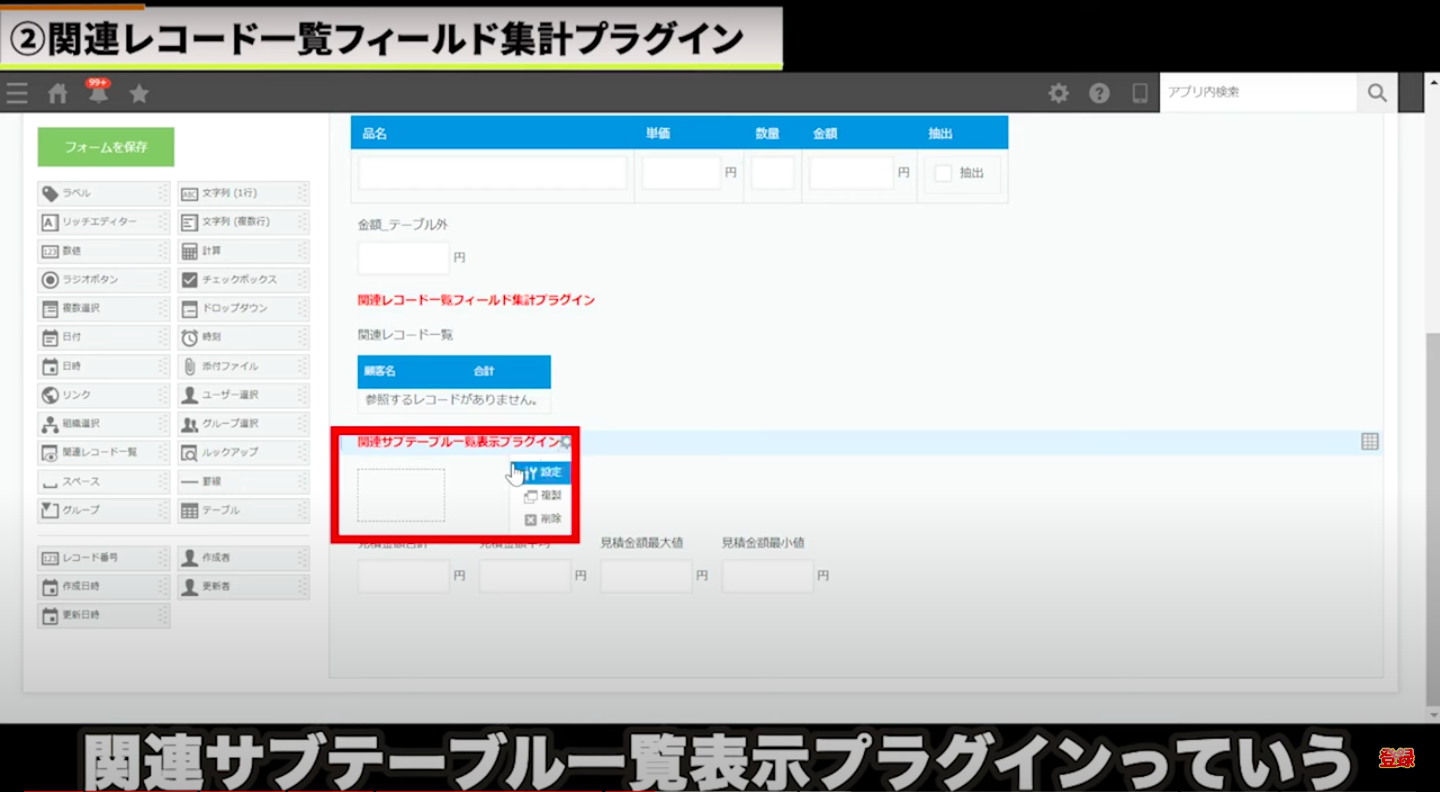Select the 更新者 field item
Viewport: 1440px width, 792px height.
click(243, 586)
